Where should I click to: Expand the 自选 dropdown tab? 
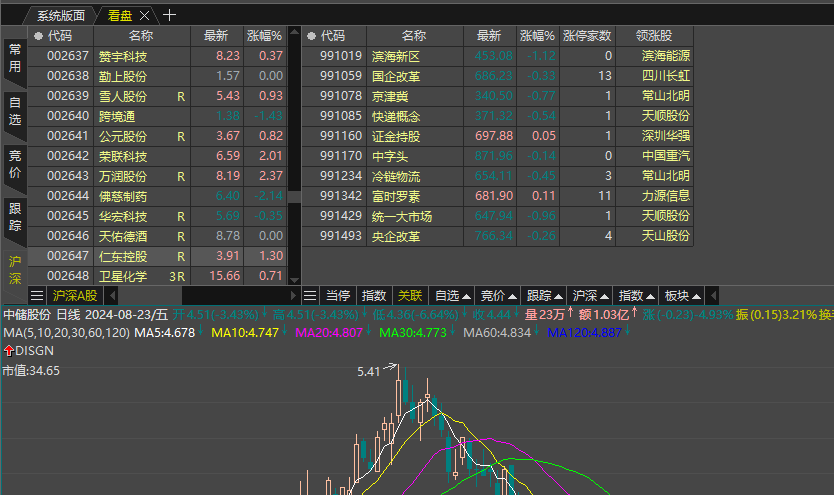(452, 296)
